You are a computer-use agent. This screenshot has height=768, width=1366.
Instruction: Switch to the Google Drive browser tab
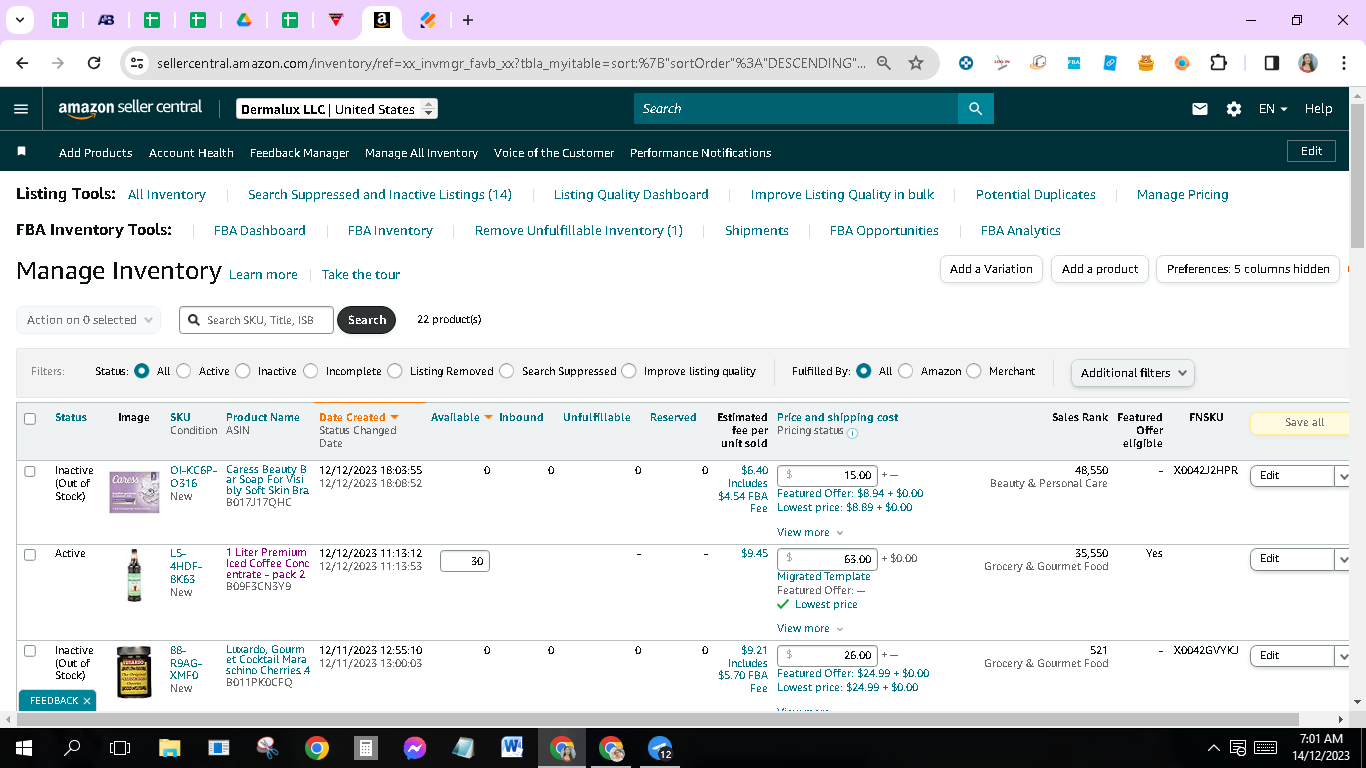[244, 20]
